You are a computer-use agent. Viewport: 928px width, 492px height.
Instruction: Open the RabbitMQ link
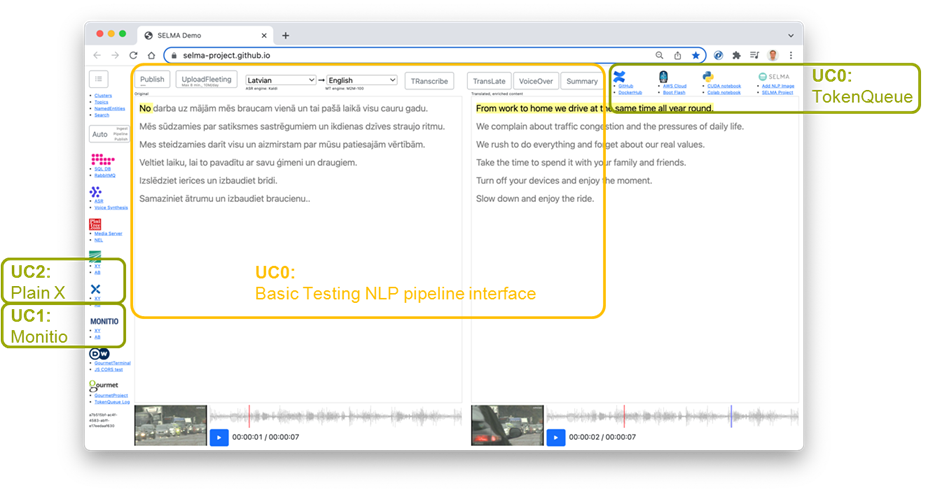coord(105,175)
